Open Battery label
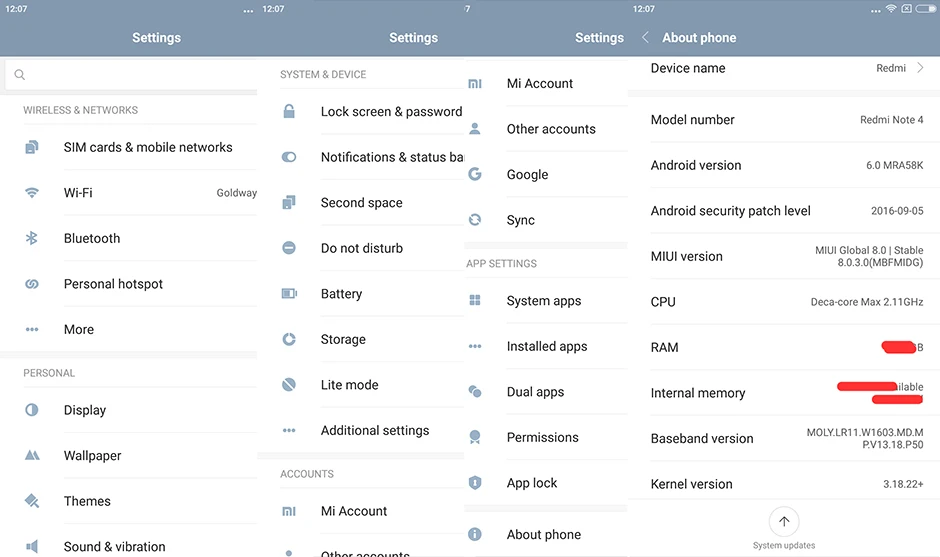Viewport: 940px width, 557px height. [x=341, y=294]
